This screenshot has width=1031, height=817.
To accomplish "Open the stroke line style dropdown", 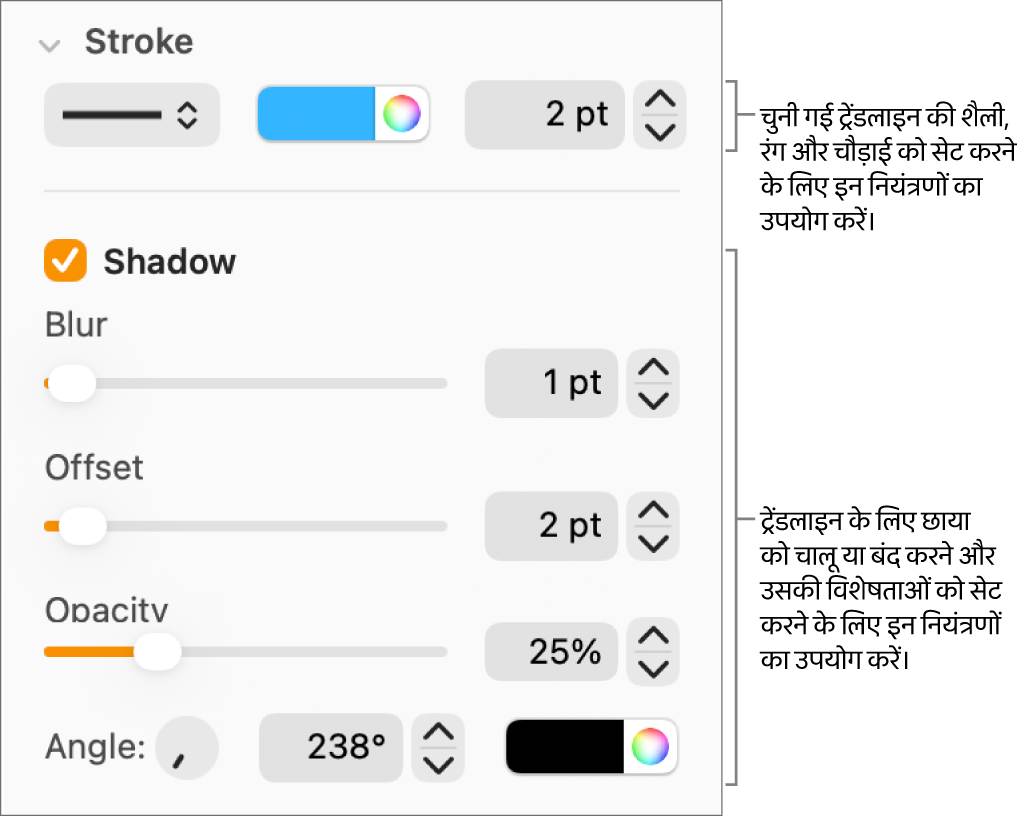I will [131, 115].
